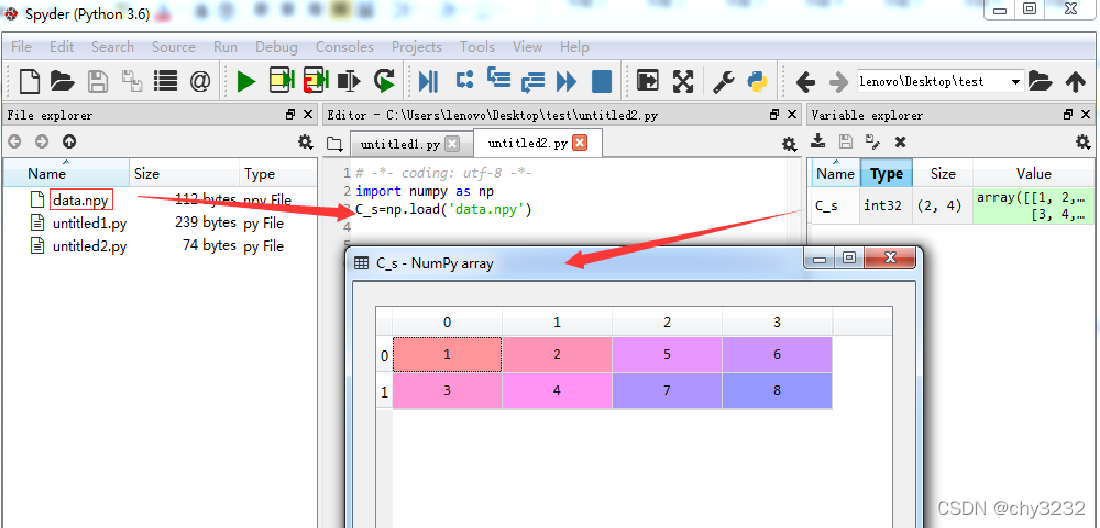Stop debugging with blue square
Image resolution: width=1100 pixels, height=528 pixels.
click(602, 81)
